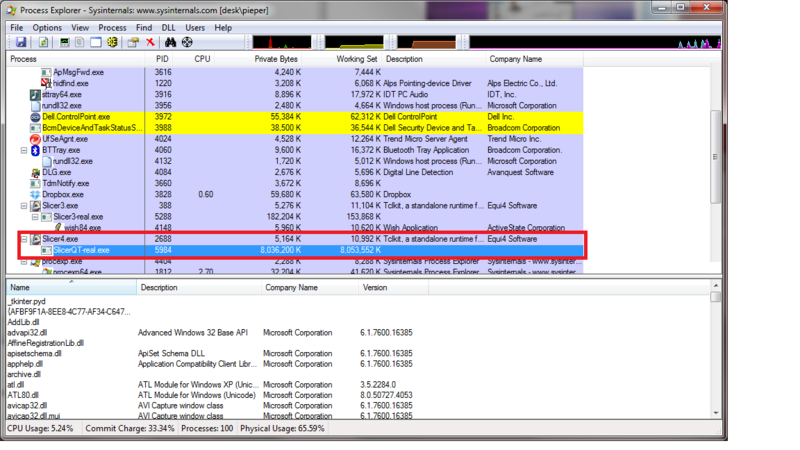Click the UfSeAgnt.exe Trend Micro icon
Image resolution: width=800 pixels, height=450 pixels.
point(35,139)
